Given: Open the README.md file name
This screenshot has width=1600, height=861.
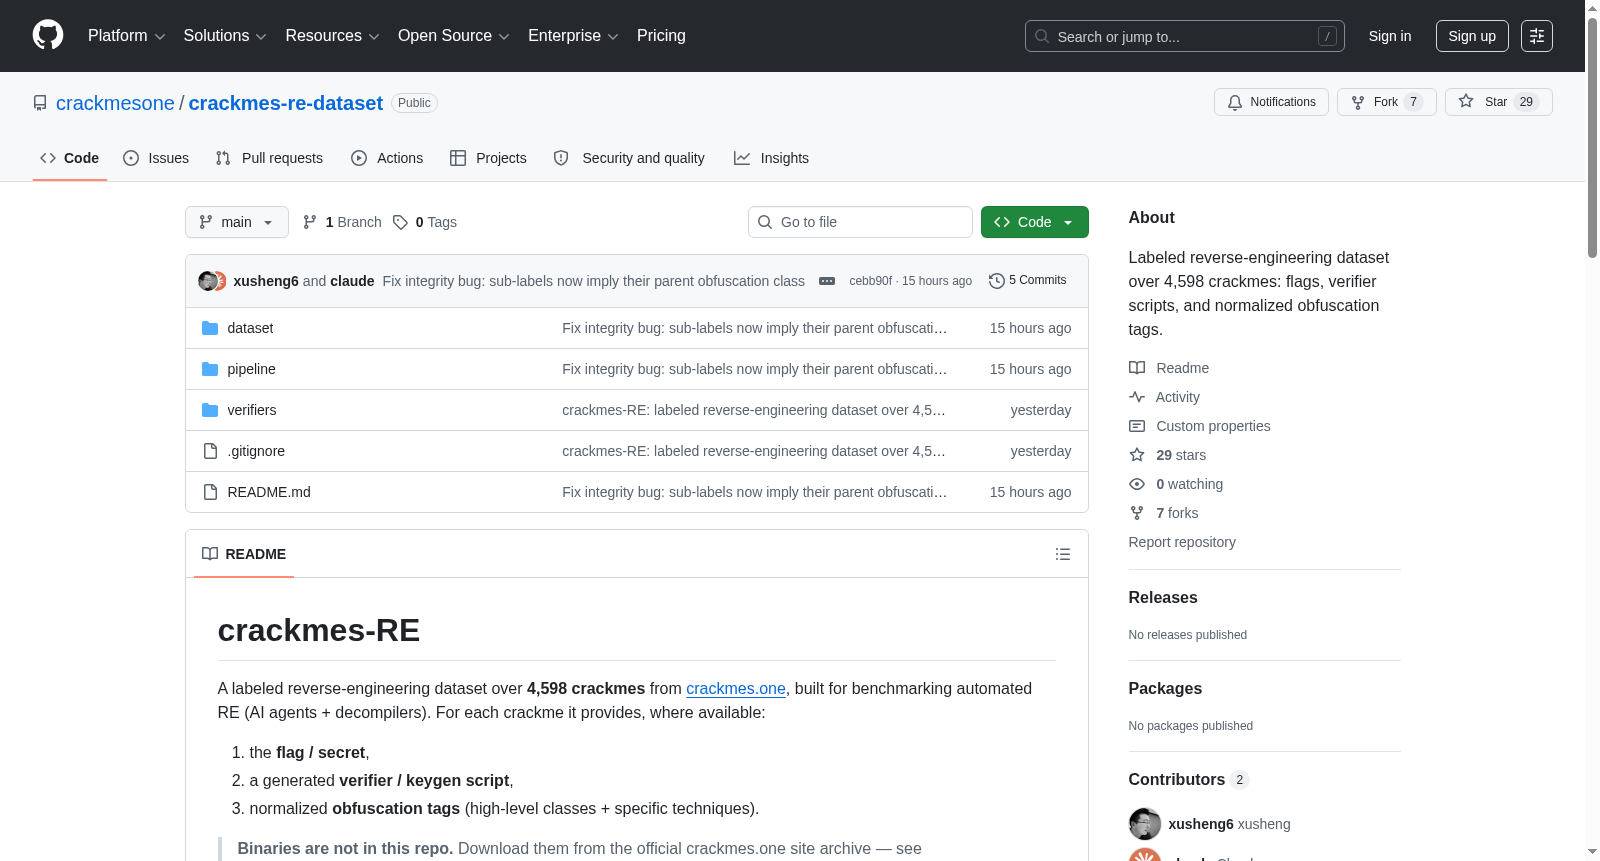Looking at the screenshot, I should (x=269, y=492).
